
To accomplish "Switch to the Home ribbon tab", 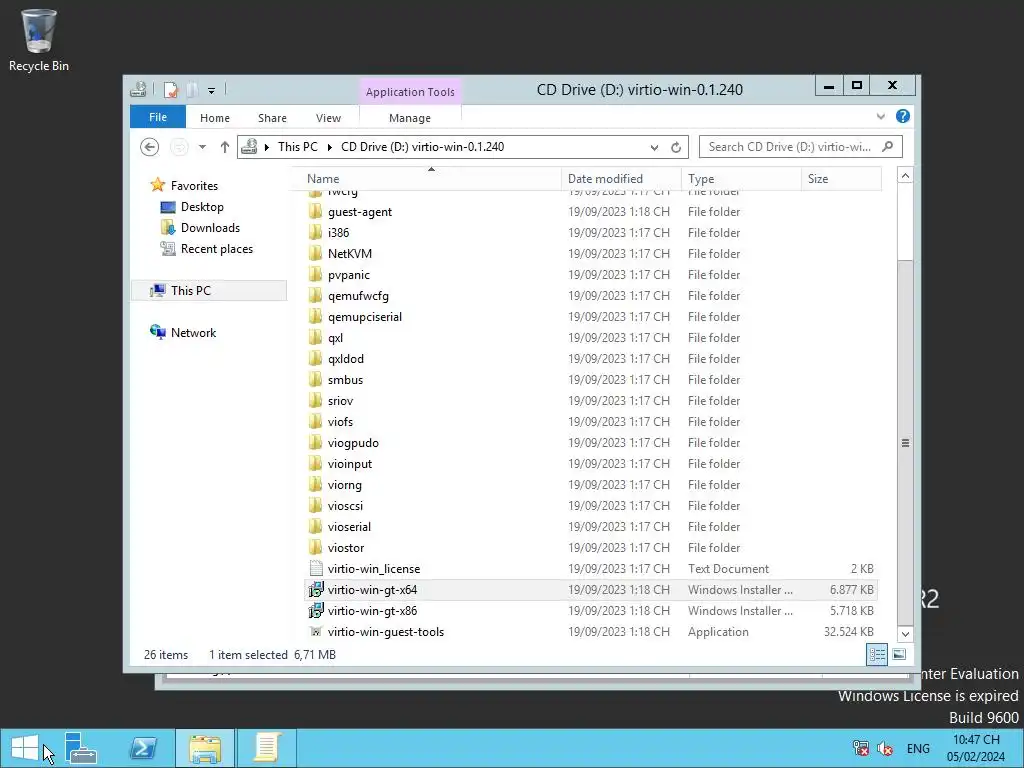I will click(x=215, y=118).
